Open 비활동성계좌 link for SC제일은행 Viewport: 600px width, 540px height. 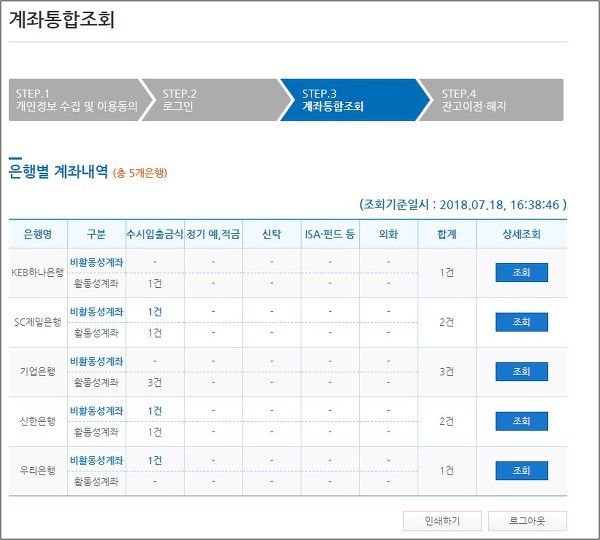(x=96, y=312)
